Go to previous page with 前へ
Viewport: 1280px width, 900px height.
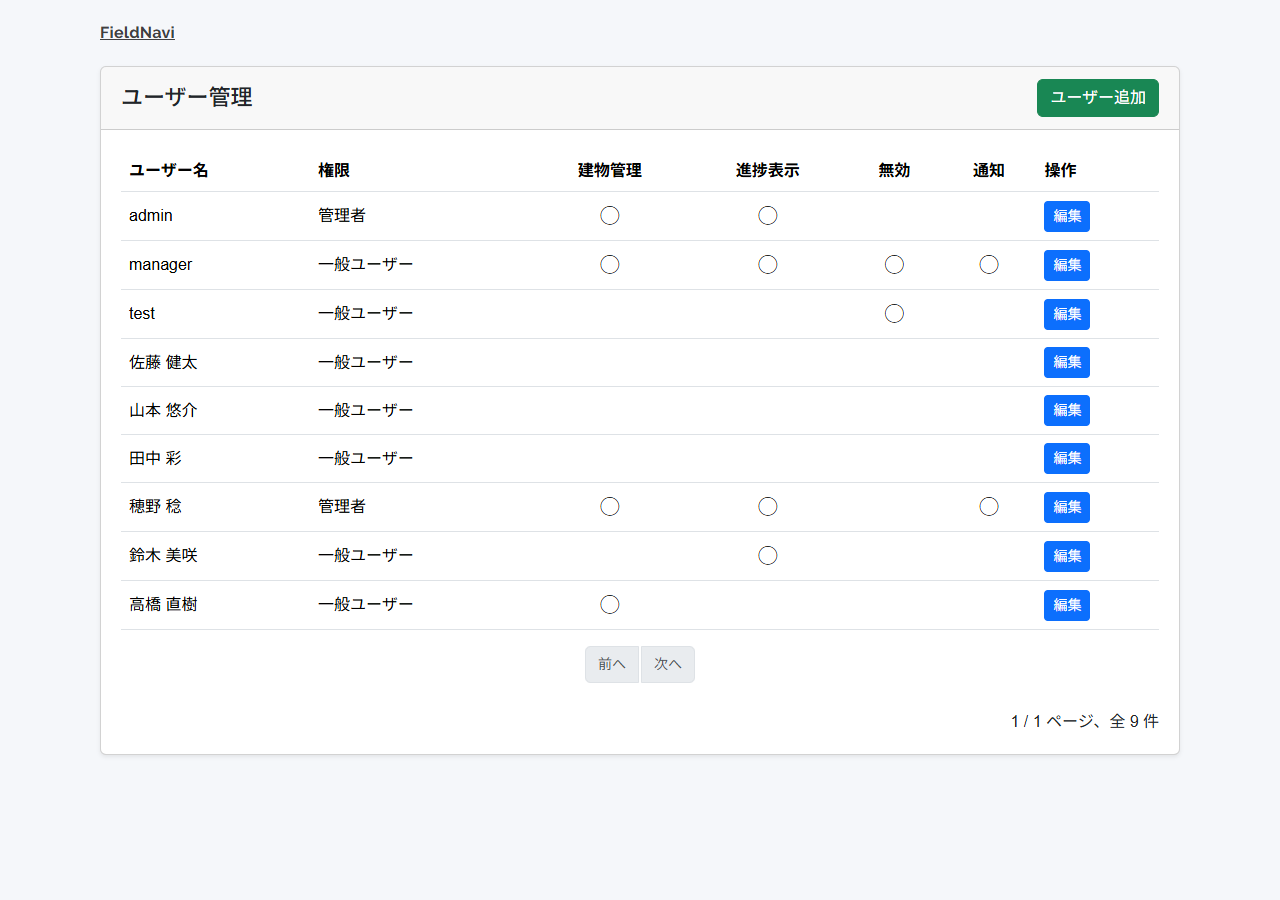pos(612,664)
